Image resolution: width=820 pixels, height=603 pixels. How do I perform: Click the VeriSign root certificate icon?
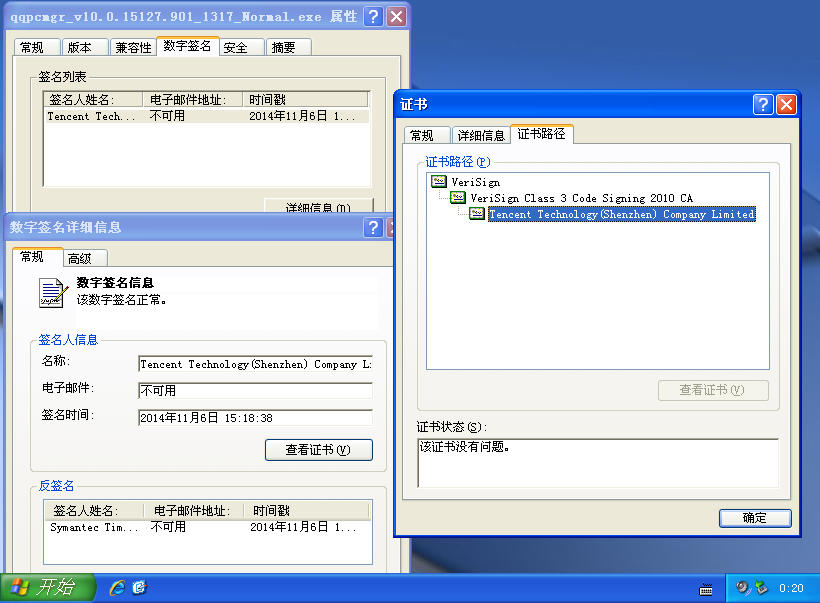439,181
